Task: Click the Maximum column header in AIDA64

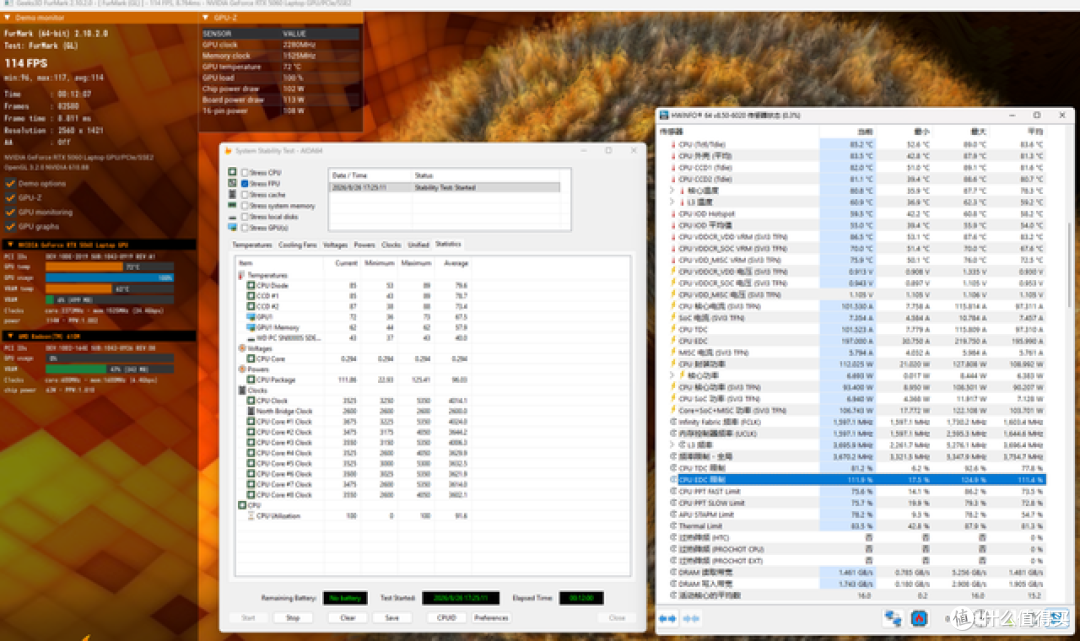Action: point(416,263)
